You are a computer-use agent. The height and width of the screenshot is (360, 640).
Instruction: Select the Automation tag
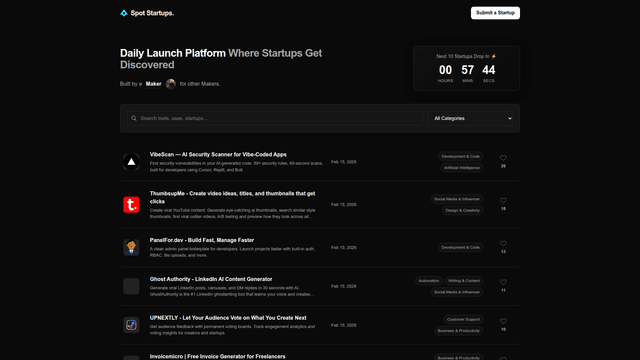pyautogui.click(x=429, y=281)
